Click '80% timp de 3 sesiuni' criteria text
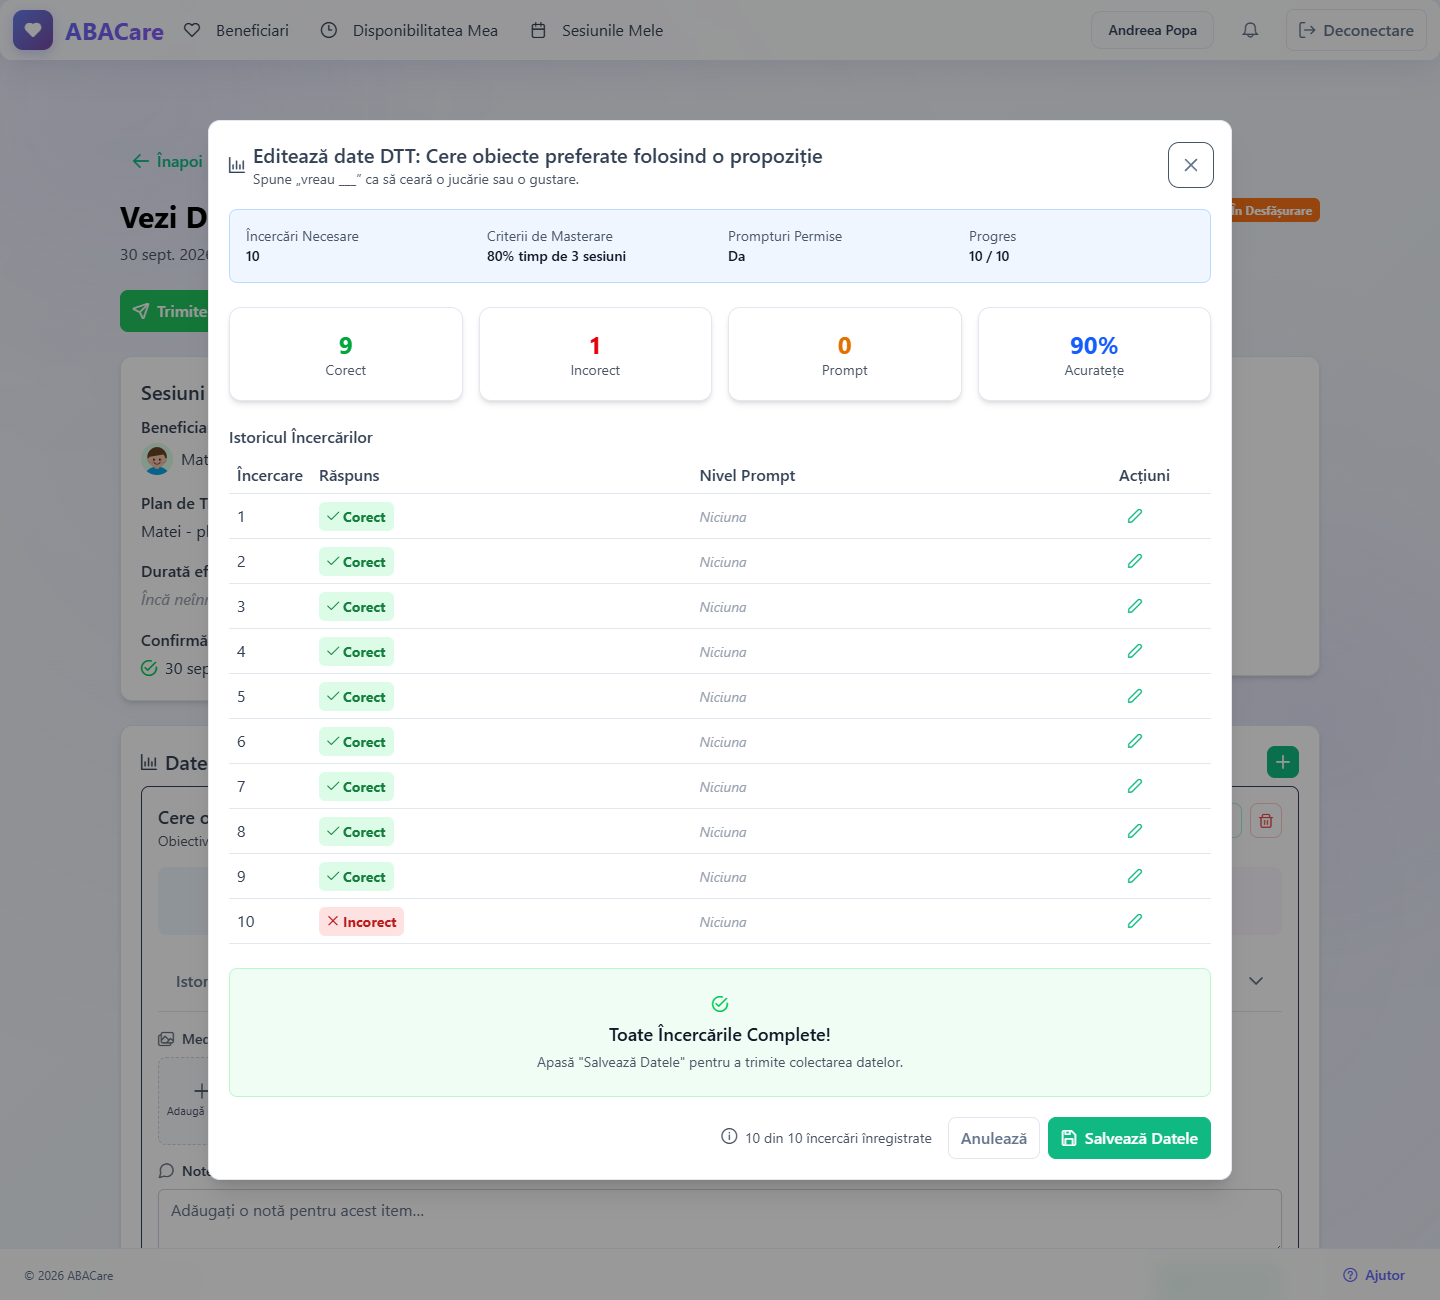Viewport: 1440px width, 1300px height. (556, 256)
